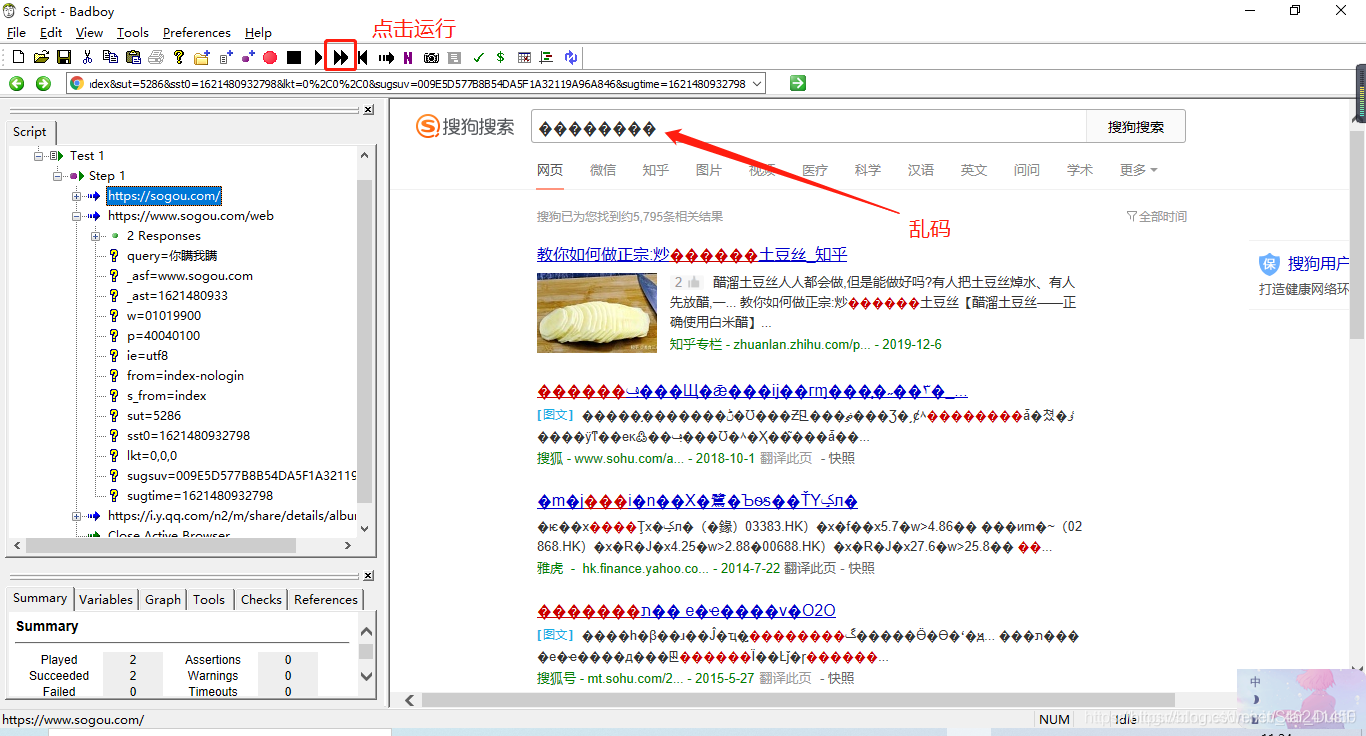The height and width of the screenshot is (736, 1366).
Task: Open help with yellow question mark toolbar icon
Action: tap(179, 58)
